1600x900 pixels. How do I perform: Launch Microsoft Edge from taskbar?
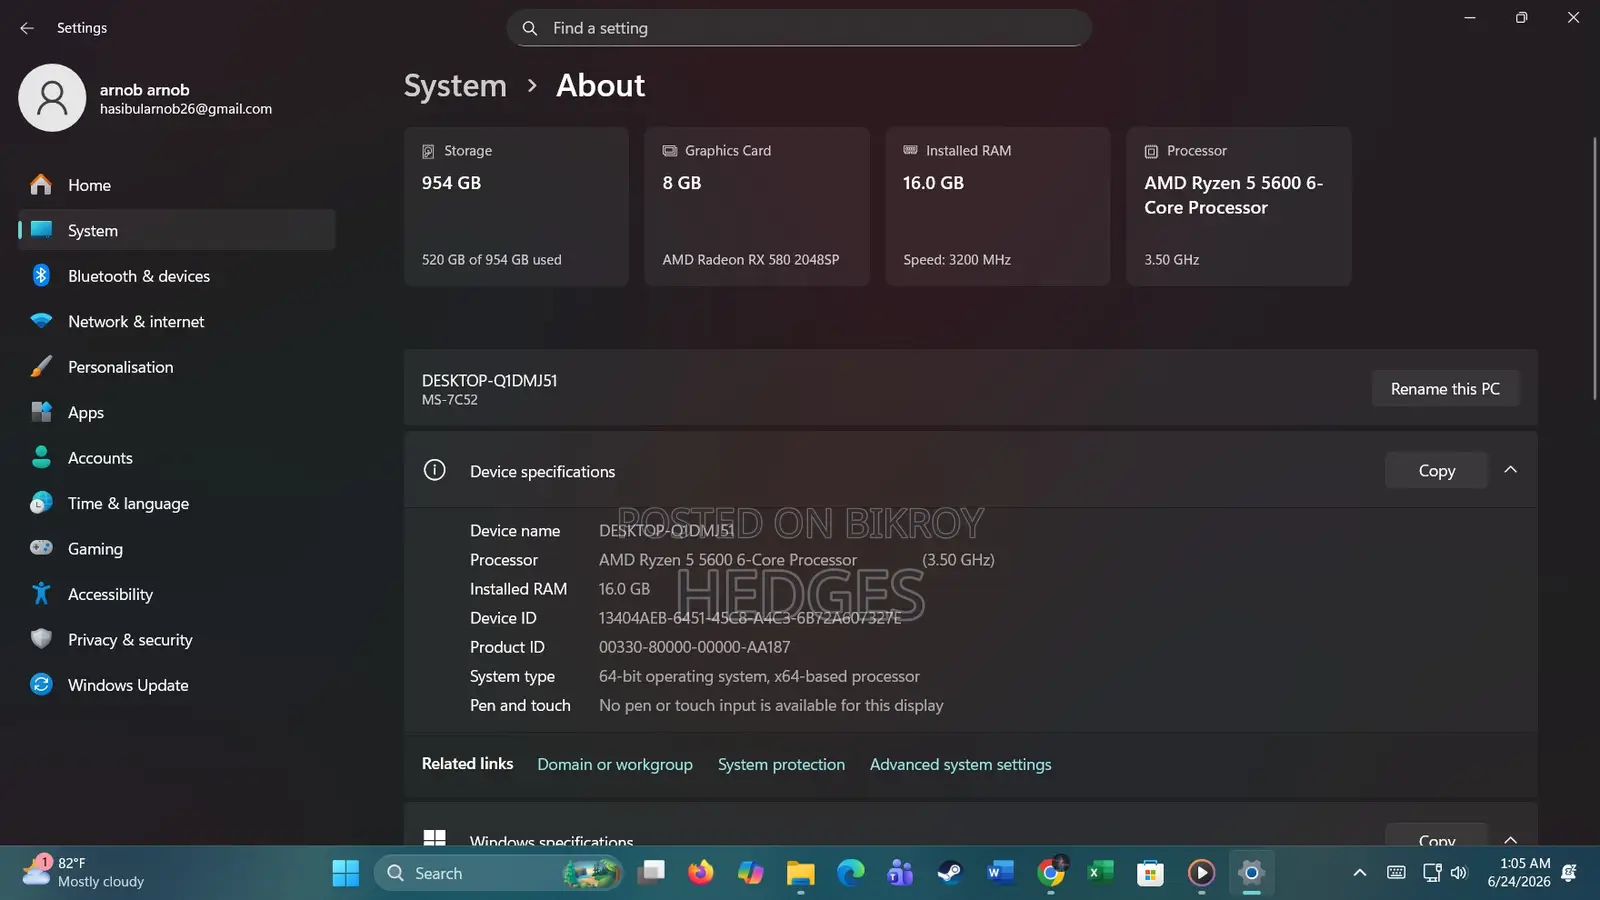point(850,873)
